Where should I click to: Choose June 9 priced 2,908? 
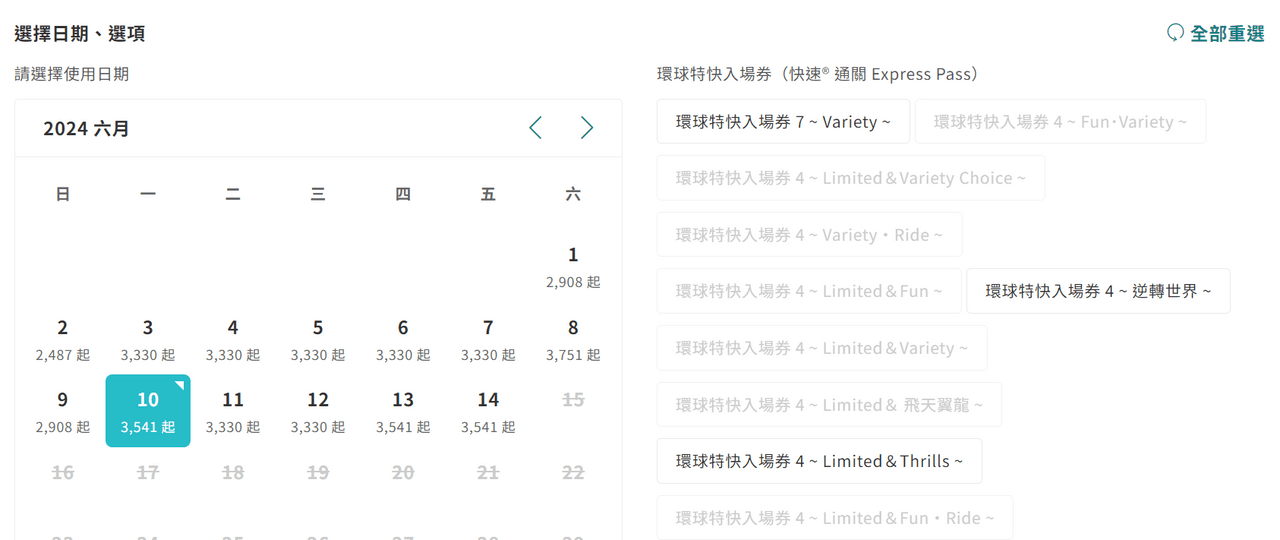pyautogui.click(x=63, y=411)
